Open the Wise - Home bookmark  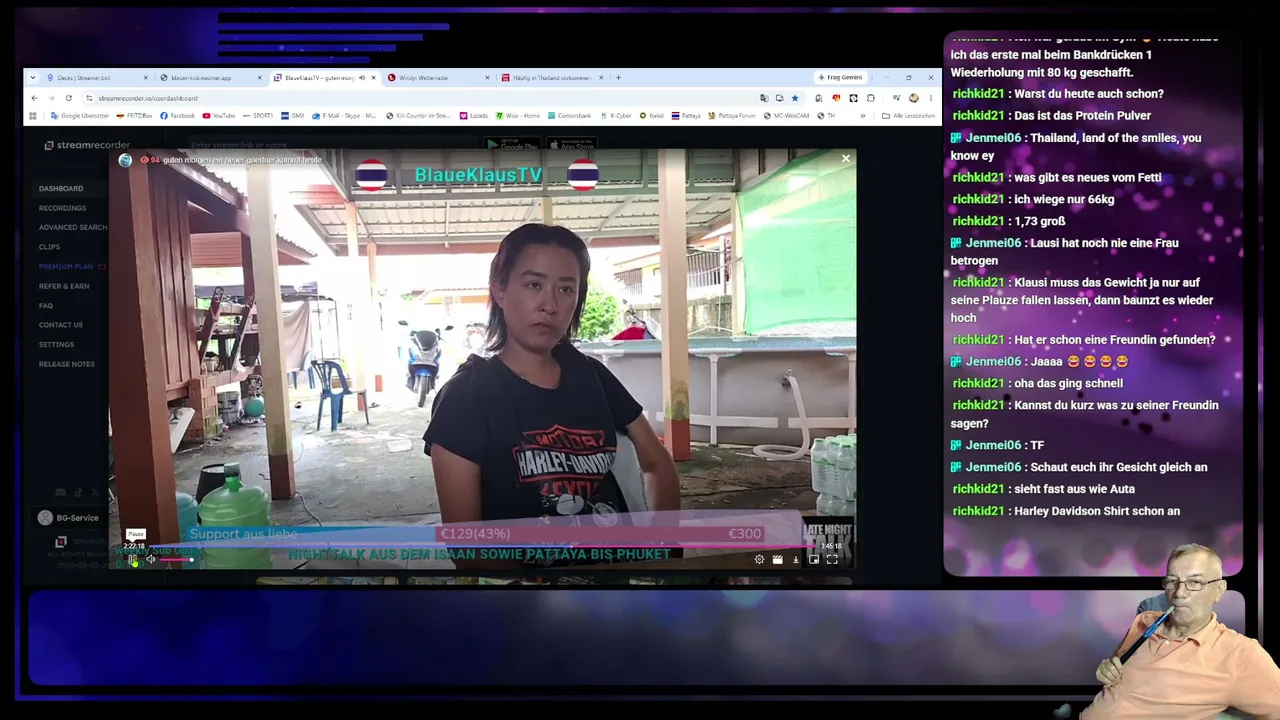coord(518,116)
